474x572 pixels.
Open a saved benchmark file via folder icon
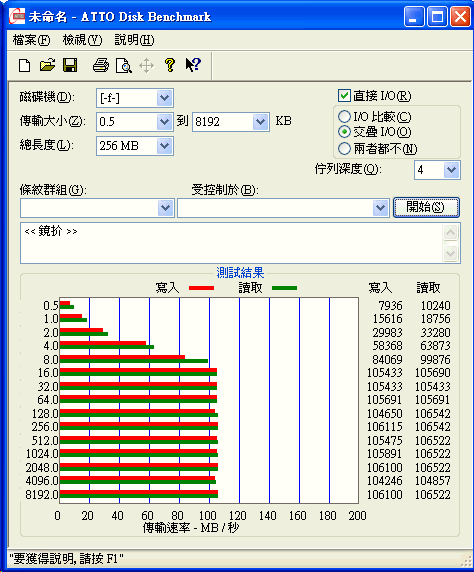click(x=47, y=66)
